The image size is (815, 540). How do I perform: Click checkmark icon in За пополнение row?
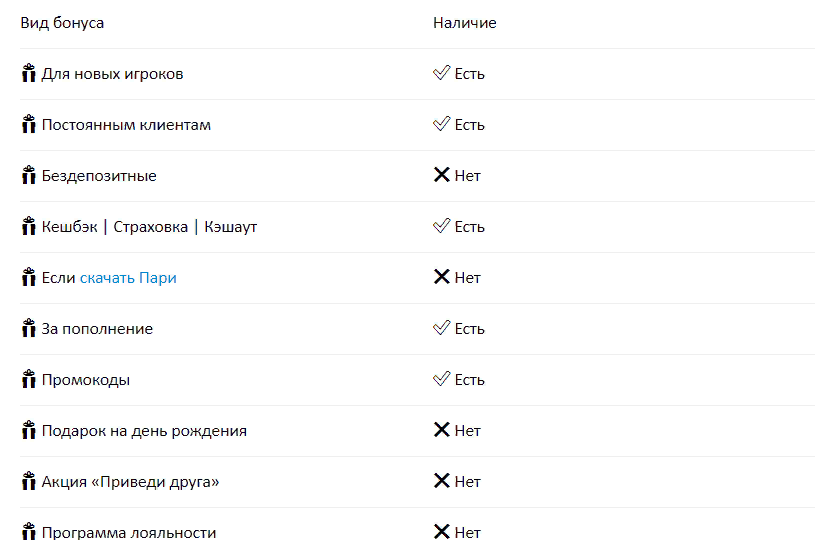pos(441,327)
